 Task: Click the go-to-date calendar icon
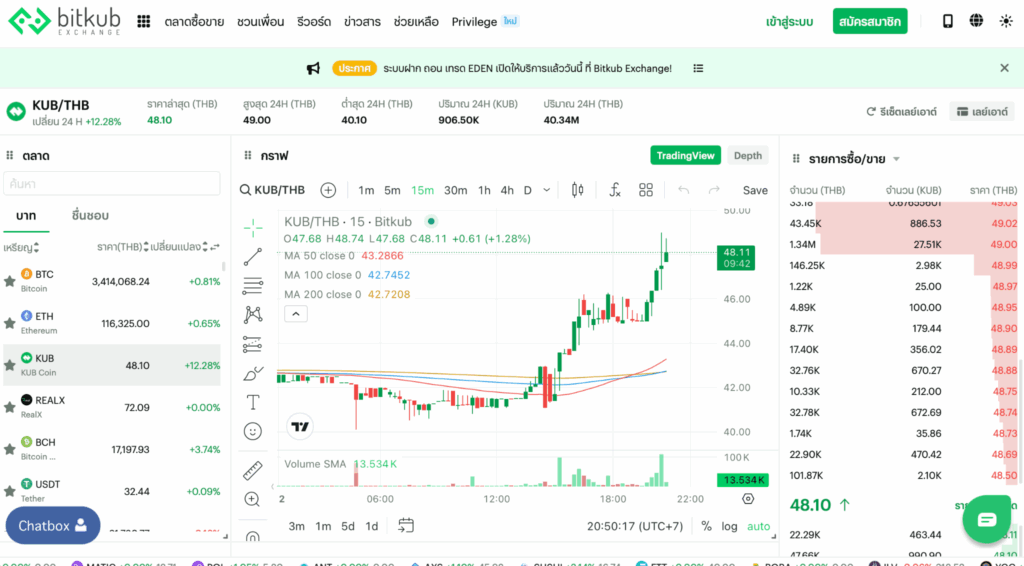406,526
